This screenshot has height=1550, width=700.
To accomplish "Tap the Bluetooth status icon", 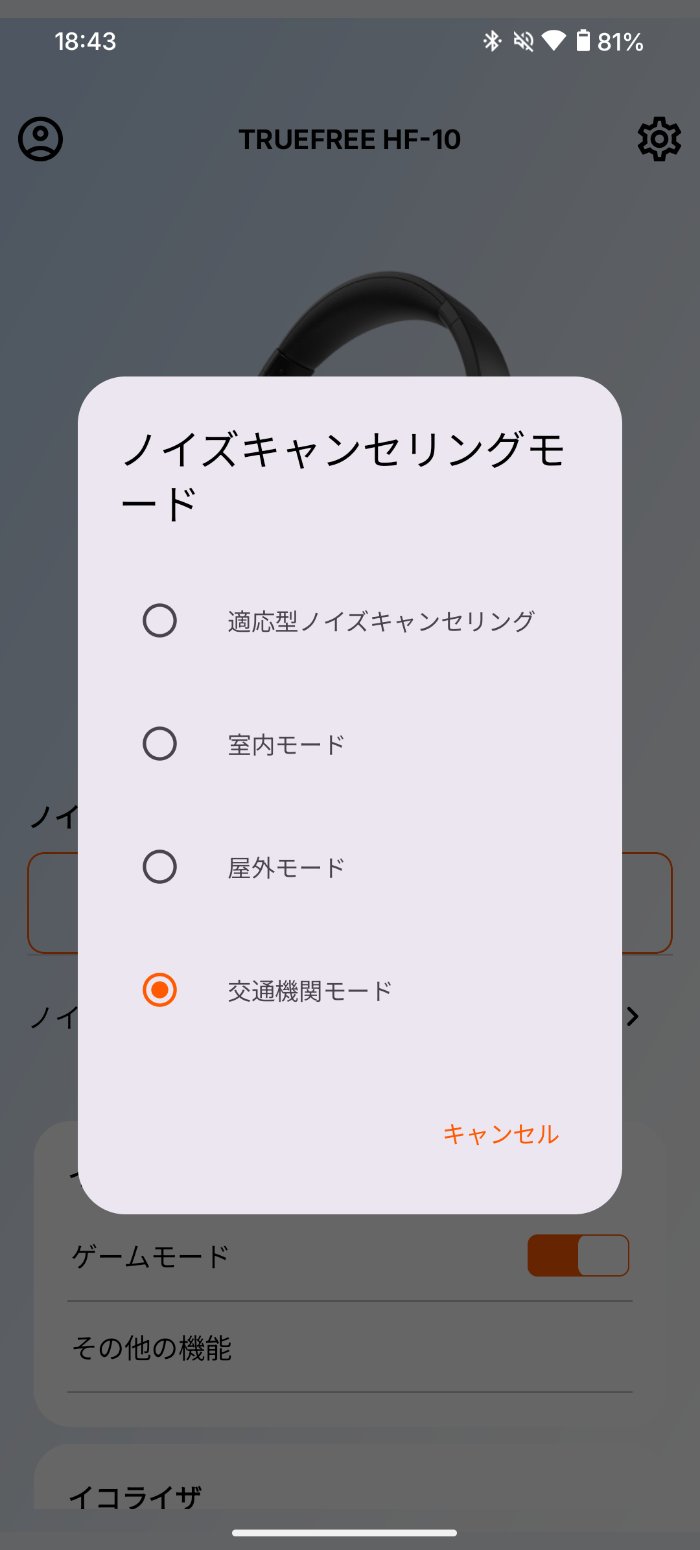I will coord(491,41).
